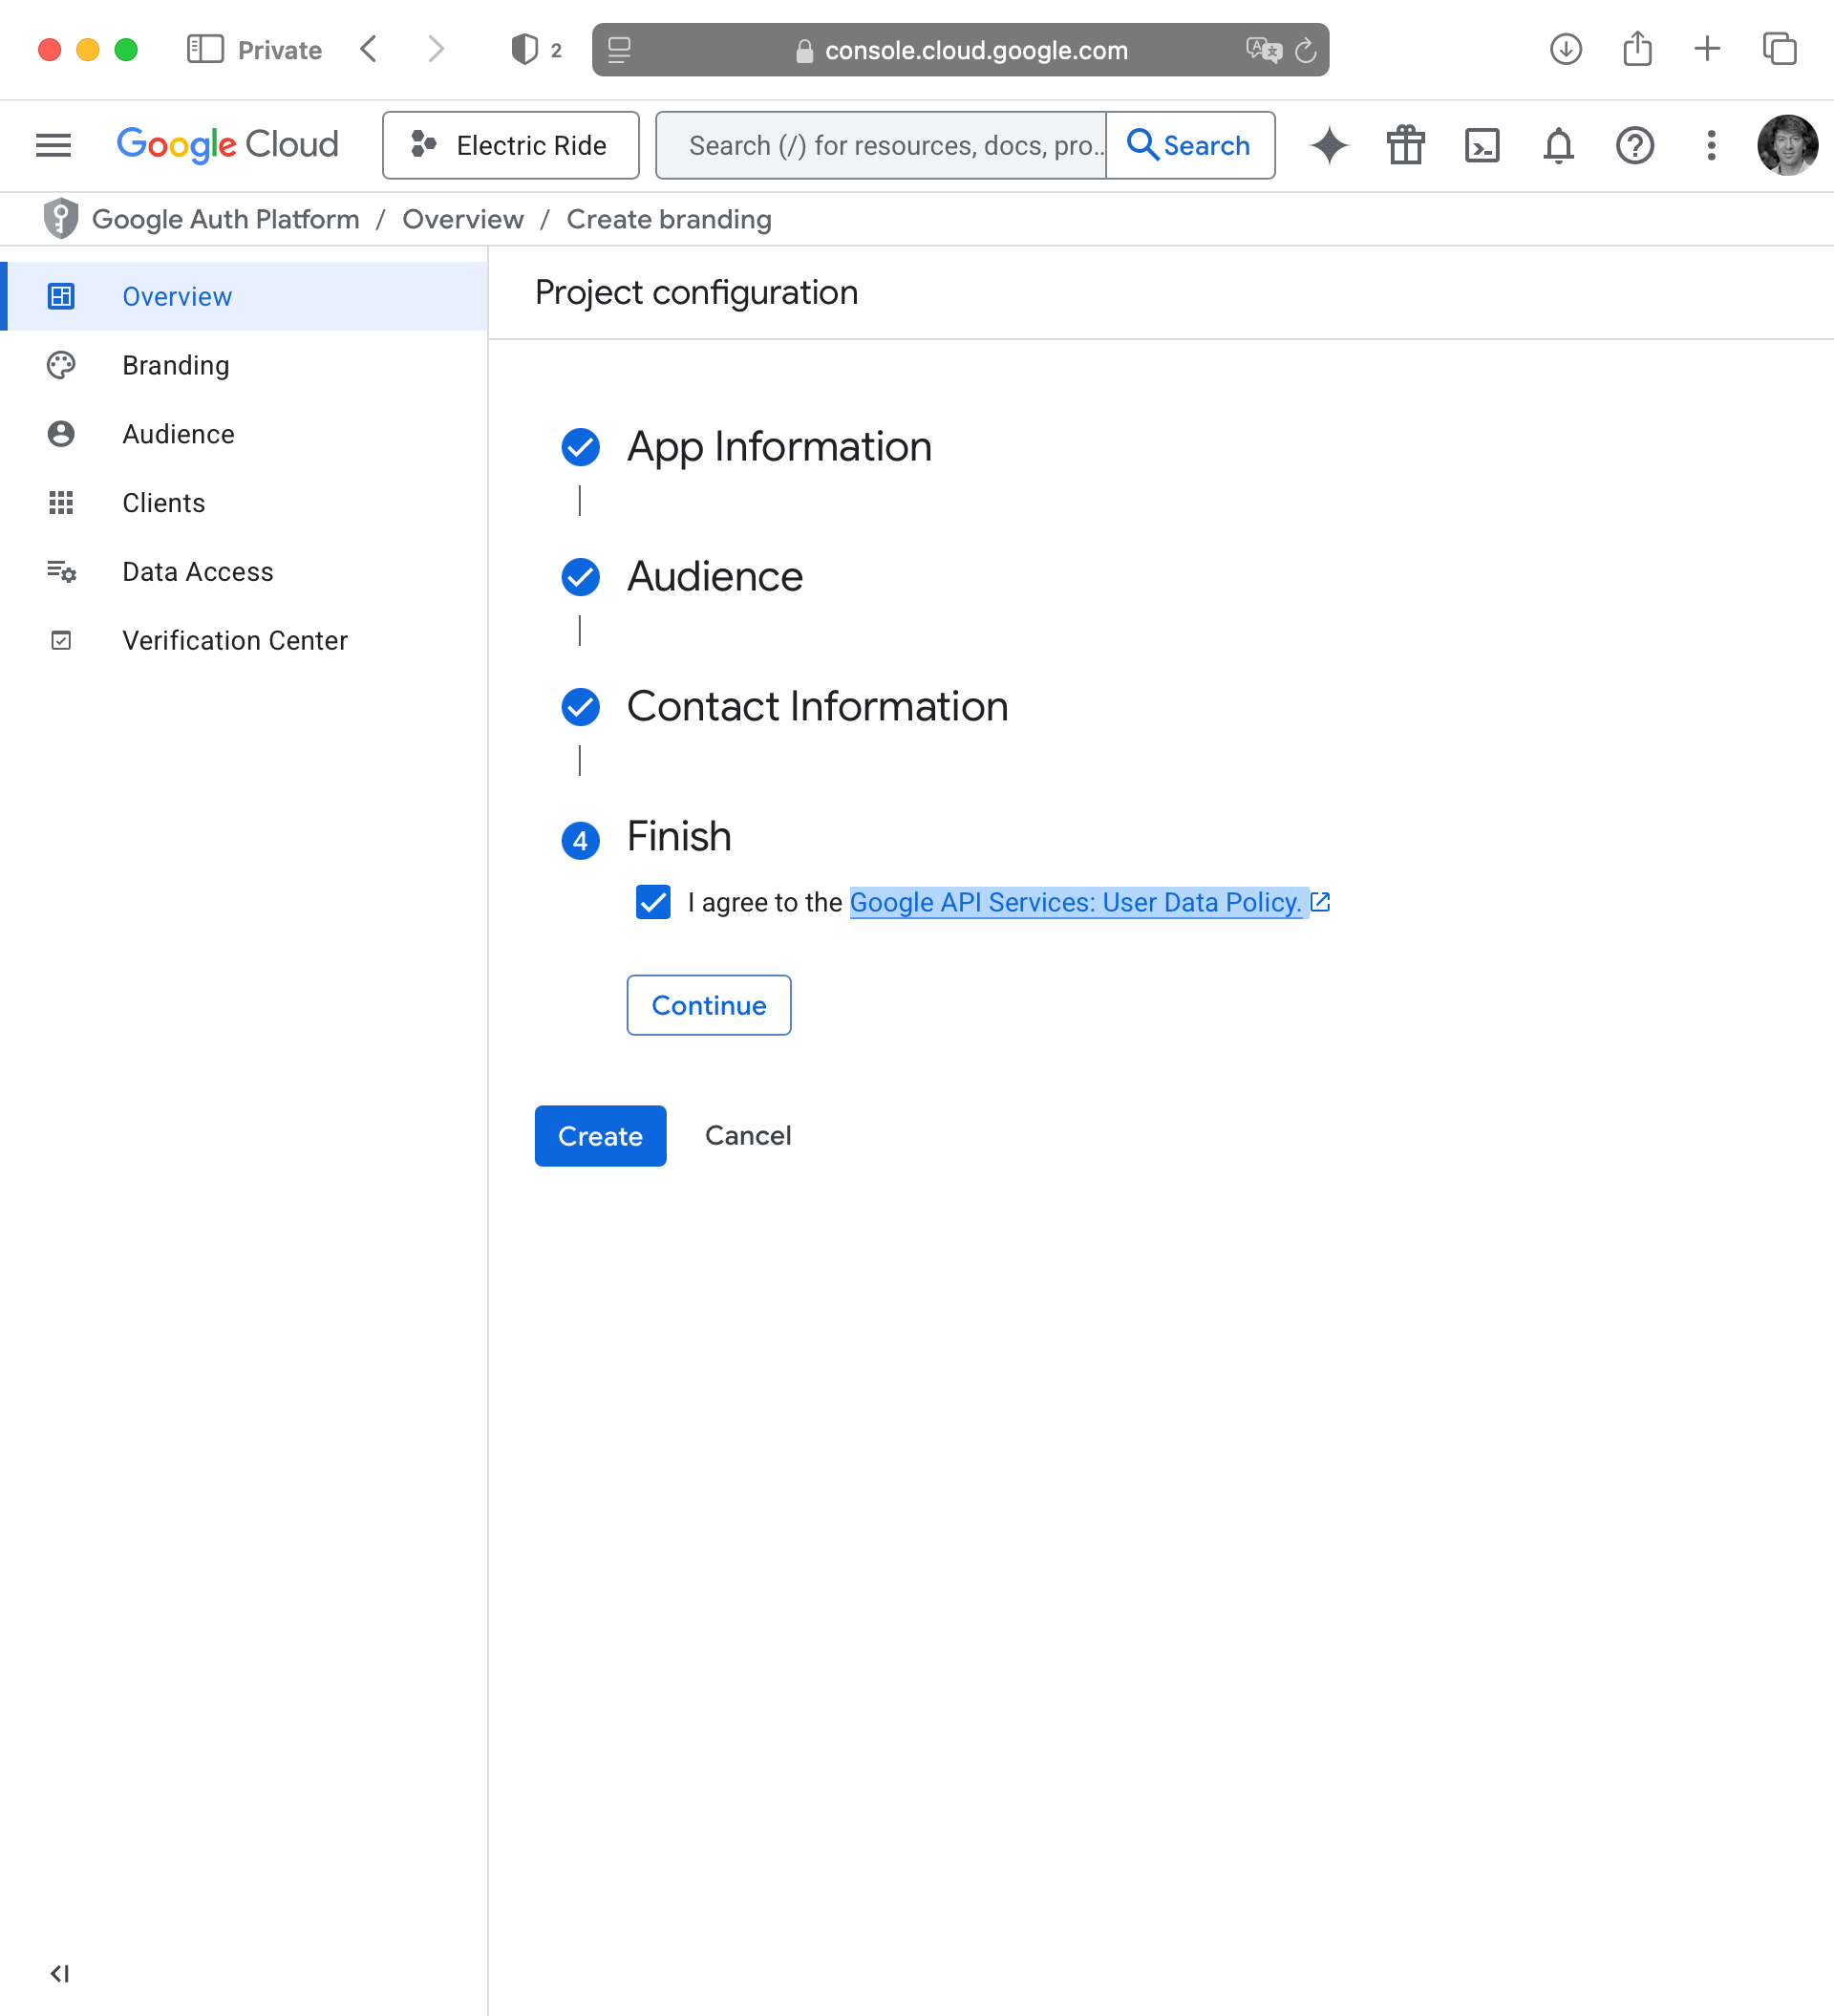The height and width of the screenshot is (2016, 1834).
Task: Go to Branding in the sidebar
Action: pyautogui.click(x=176, y=366)
